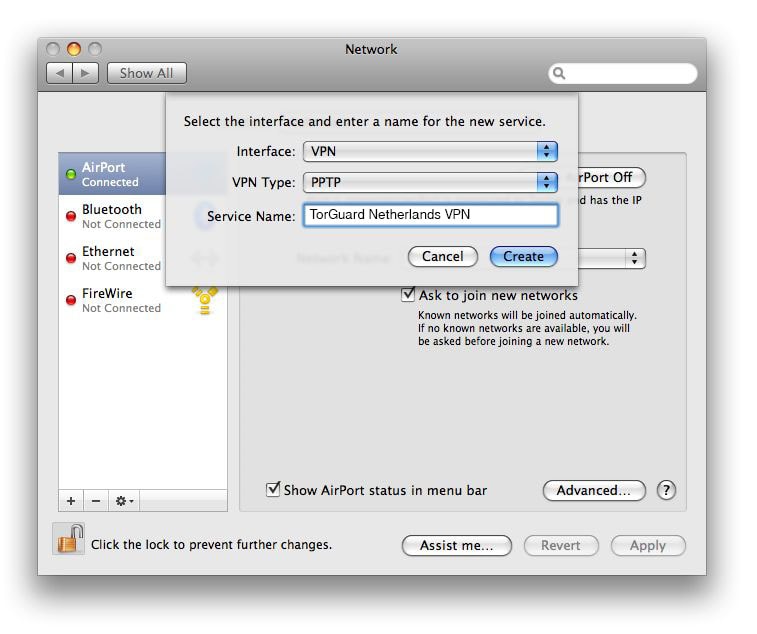Click the red FireWire status indicator
The height and width of the screenshot is (634, 757).
pos(71,300)
